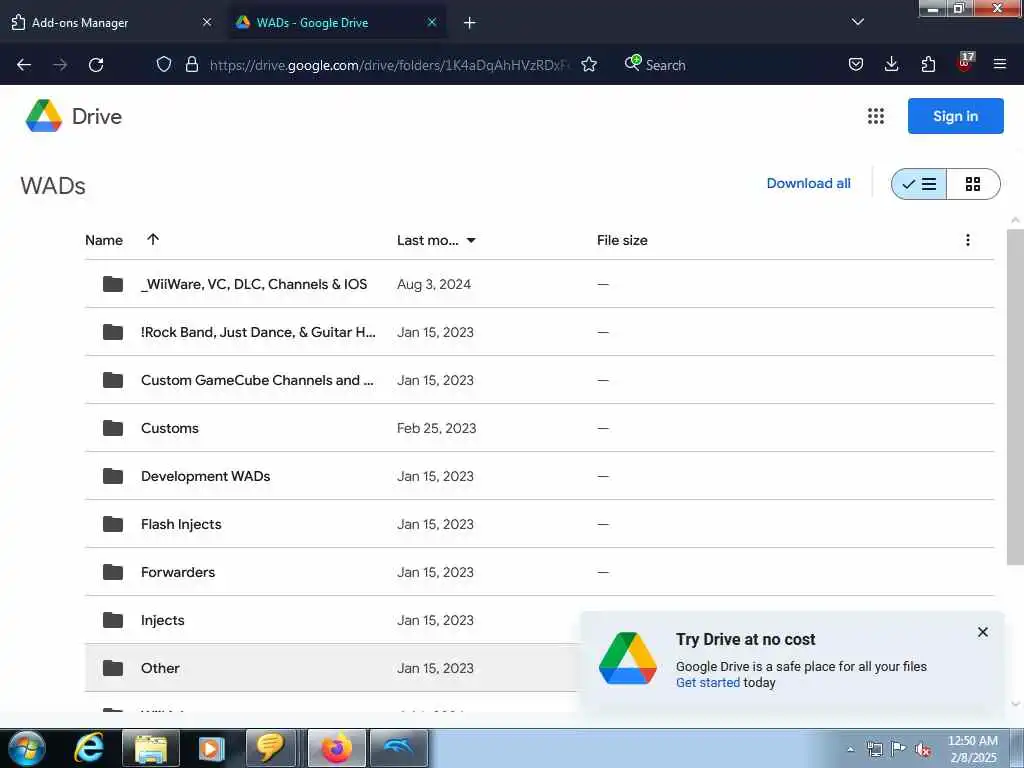Open Windows Explorer from taskbar
The width and height of the screenshot is (1024, 768).
tap(151, 748)
